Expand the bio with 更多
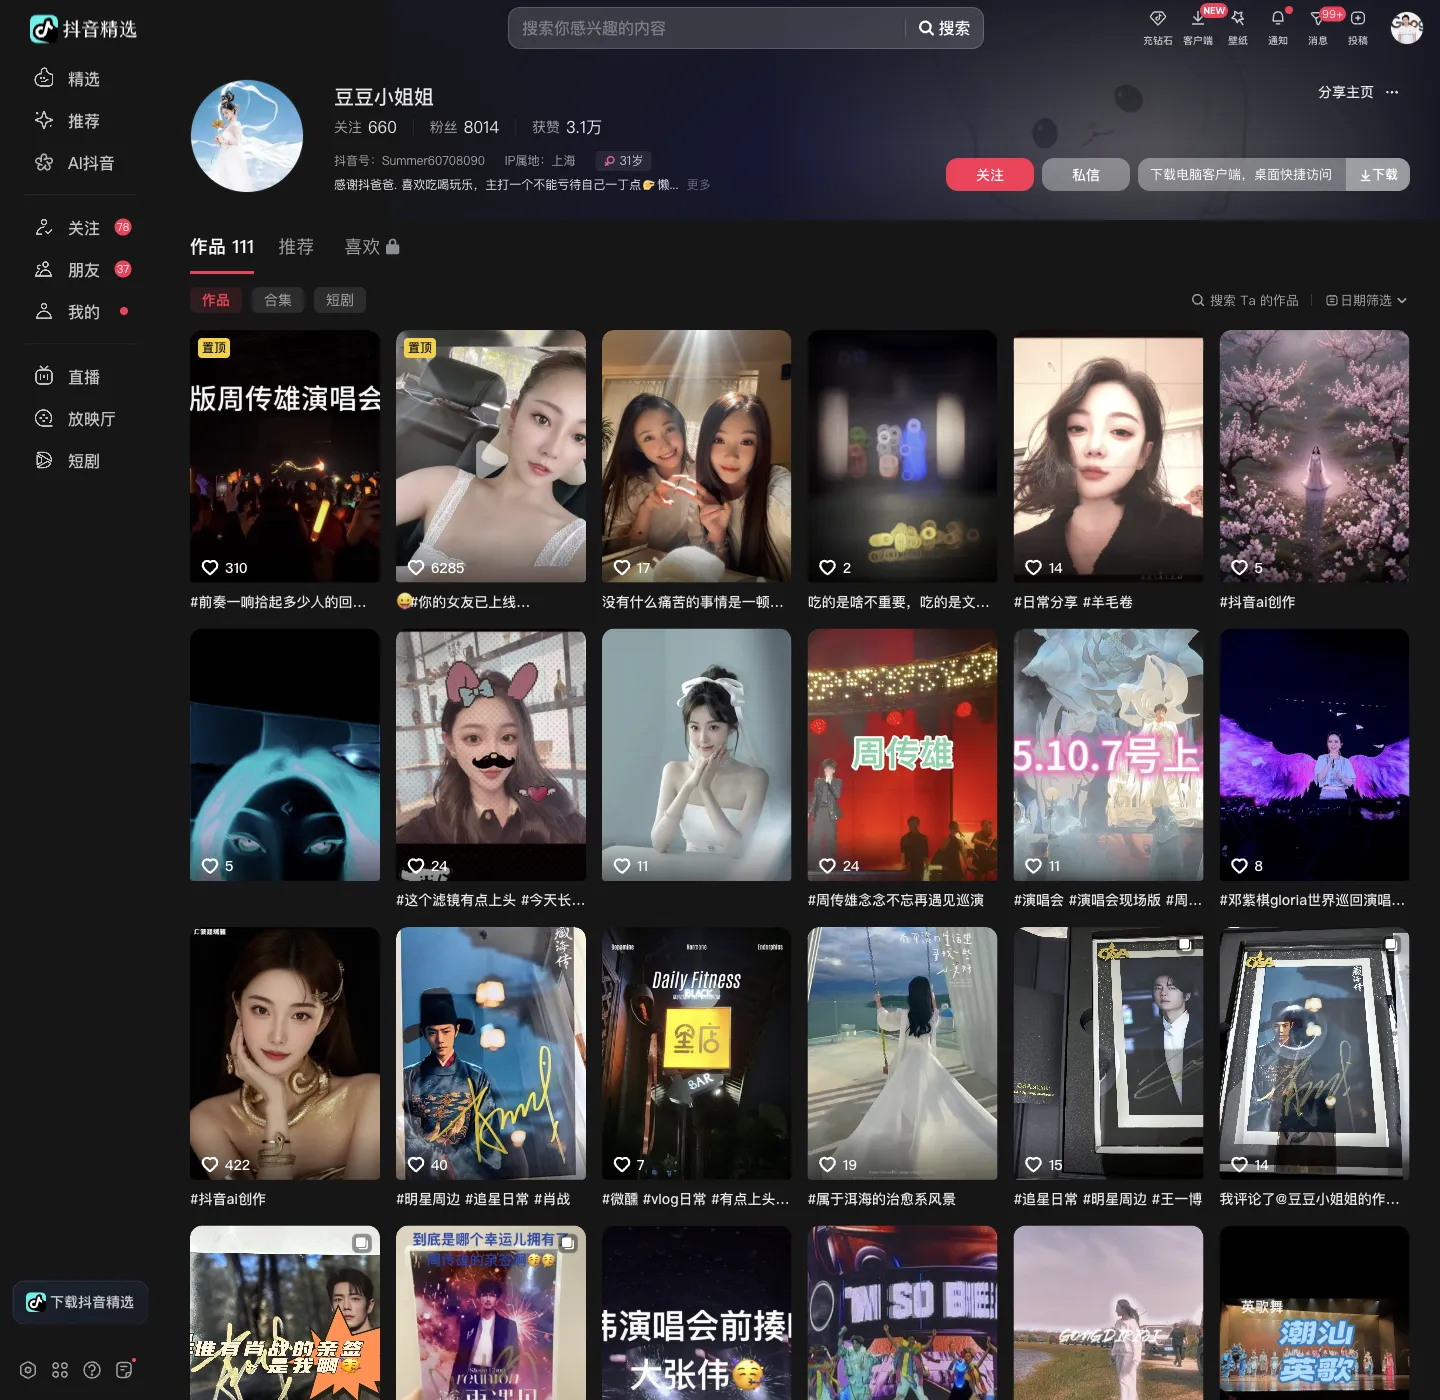The width and height of the screenshot is (1440, 1400). [698, 185]
